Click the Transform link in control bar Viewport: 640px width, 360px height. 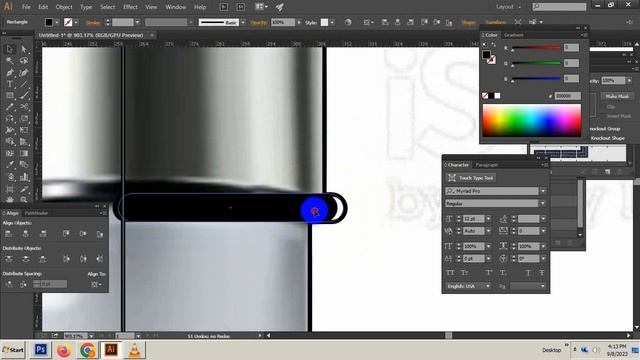pyautogui.click(x=496, y=22)
